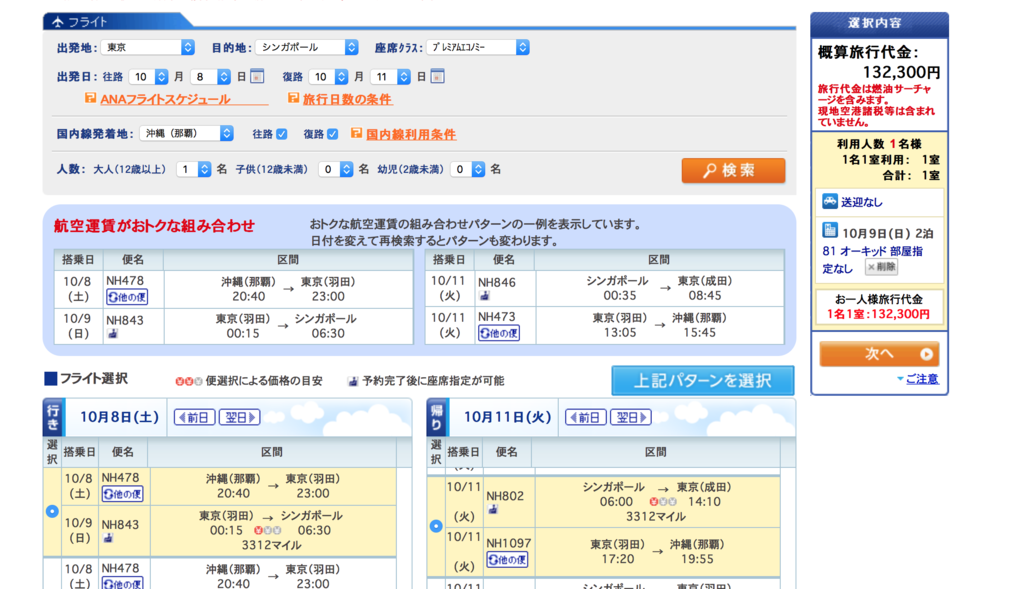
Task: Click hotel icon next to 10月9日 2泊
Action: pos(829,231)
